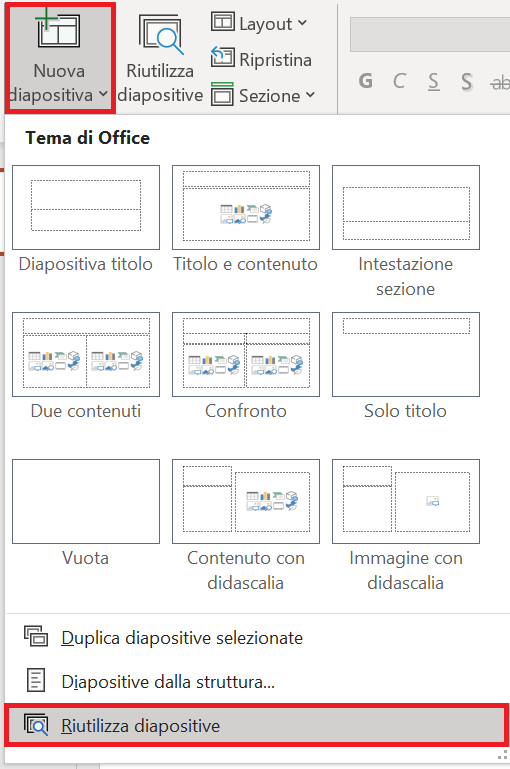Click the Nuova diapositiva slide icon

58,30
